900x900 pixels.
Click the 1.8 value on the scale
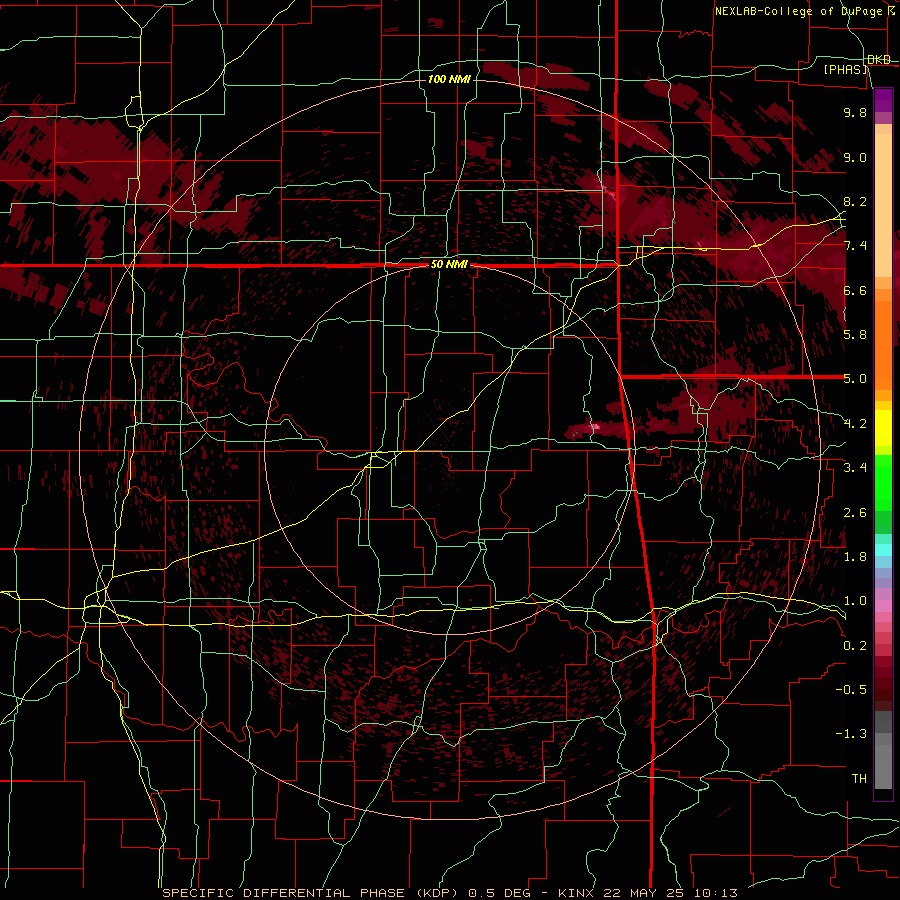tap(855, 557)
